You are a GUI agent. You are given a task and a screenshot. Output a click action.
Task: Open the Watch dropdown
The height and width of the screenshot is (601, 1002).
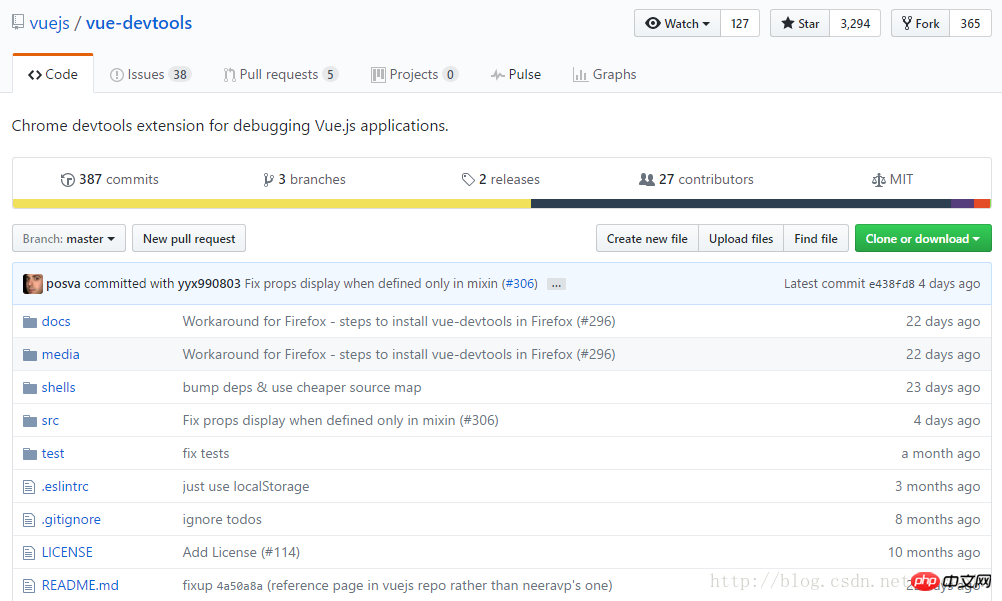tap(677, 24)
